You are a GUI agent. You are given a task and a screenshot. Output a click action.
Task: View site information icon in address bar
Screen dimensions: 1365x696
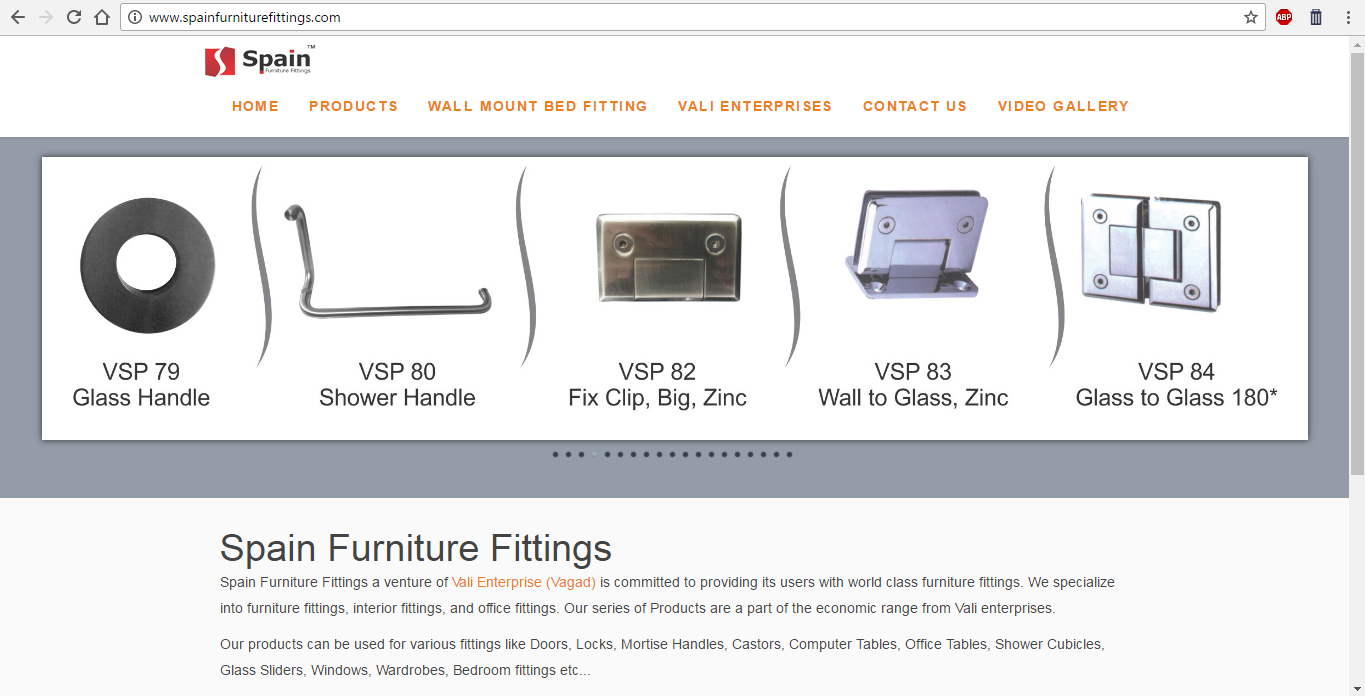coord(135,17)
